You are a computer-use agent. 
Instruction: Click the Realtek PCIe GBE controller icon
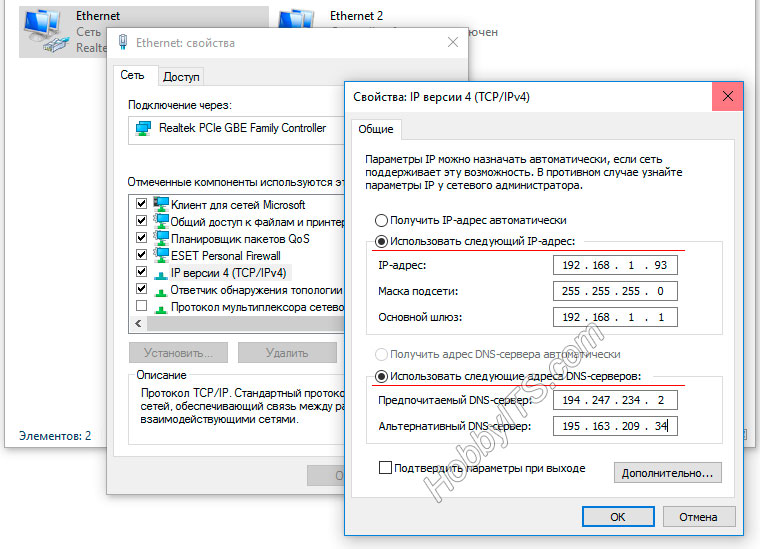tap(143, 128)
